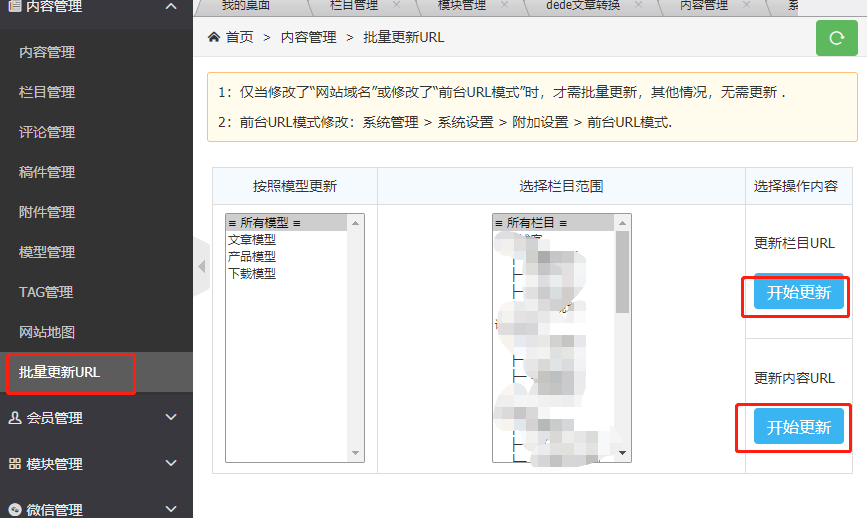
Task: Click 批量更新URL breadcrumb text
Action: (404, 37)
